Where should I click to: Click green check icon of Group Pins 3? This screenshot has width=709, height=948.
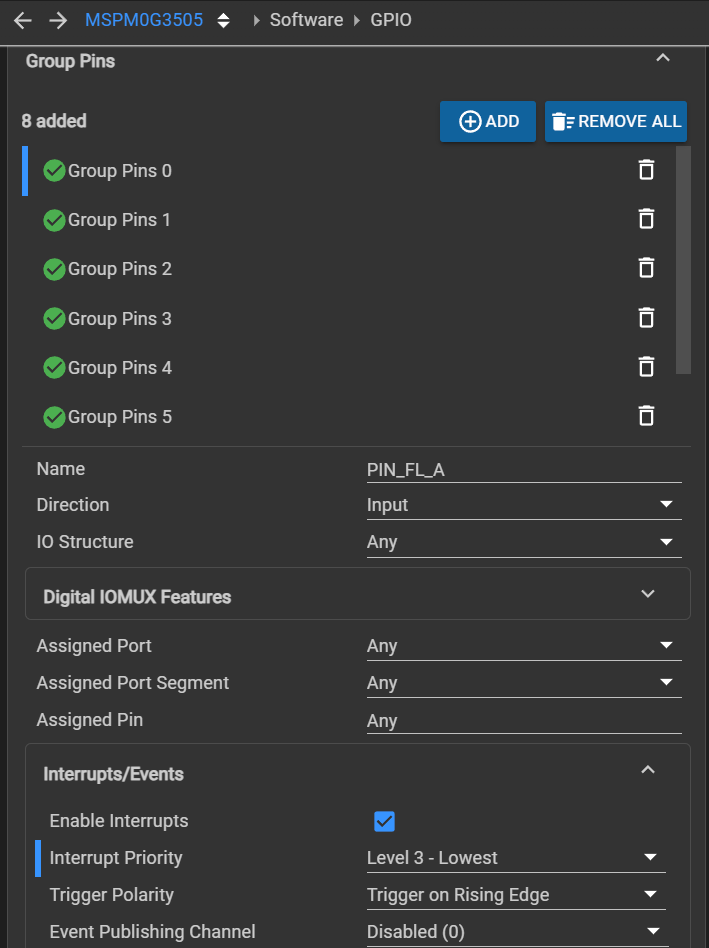pos(54,319)
